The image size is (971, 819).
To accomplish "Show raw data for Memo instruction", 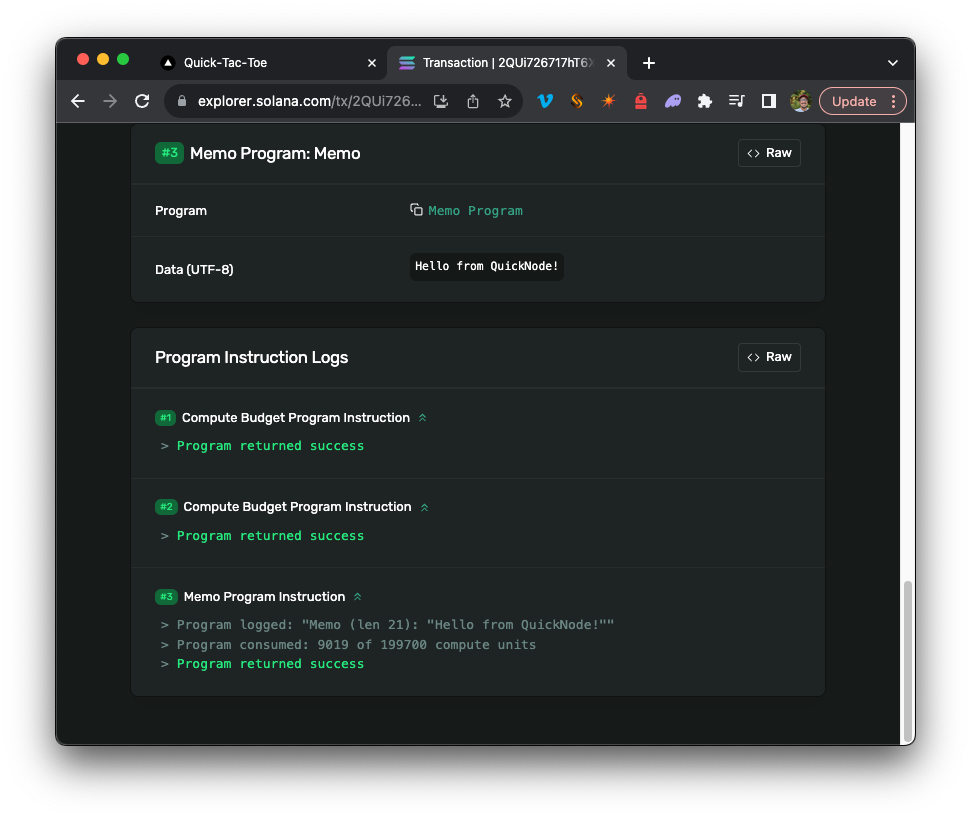I will tap(769, 153).
